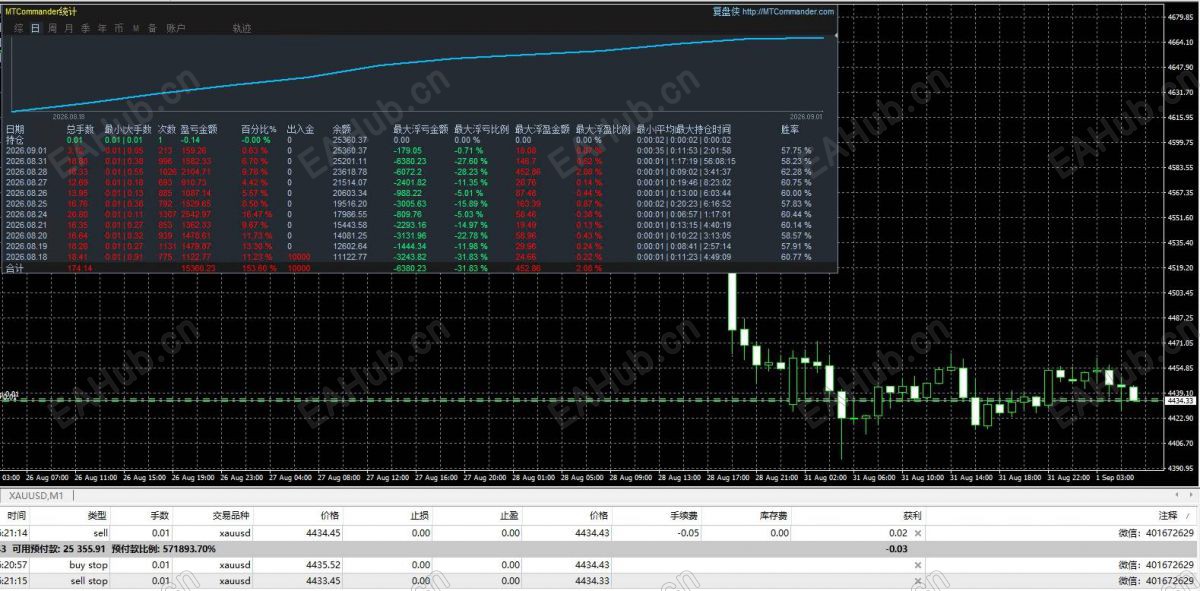The width and height of the screenshot is (1200, 591).
Task: Sort orders by the 止盈 column header
Action: point(510,515)
